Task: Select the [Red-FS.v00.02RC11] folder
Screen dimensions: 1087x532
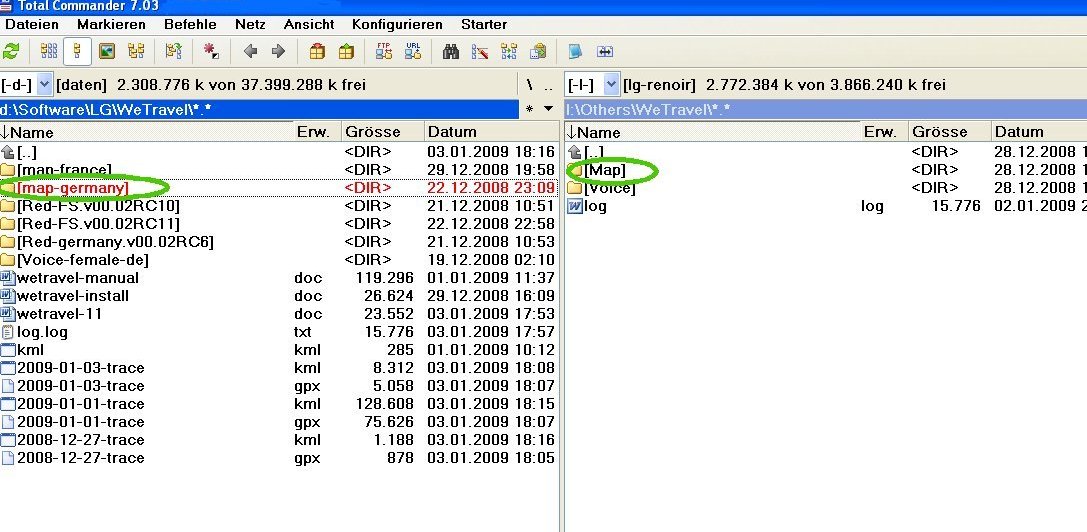Action: [x=279, y=224]
